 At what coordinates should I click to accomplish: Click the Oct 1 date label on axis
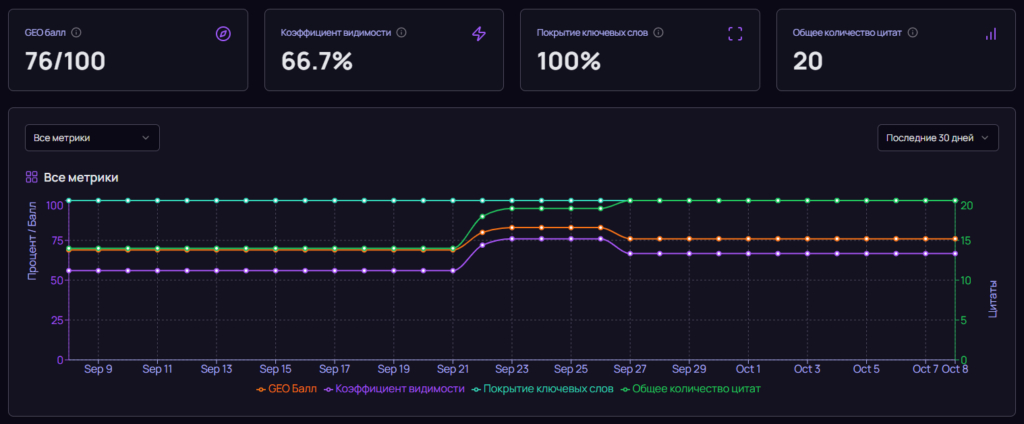[x=748, y=369]
